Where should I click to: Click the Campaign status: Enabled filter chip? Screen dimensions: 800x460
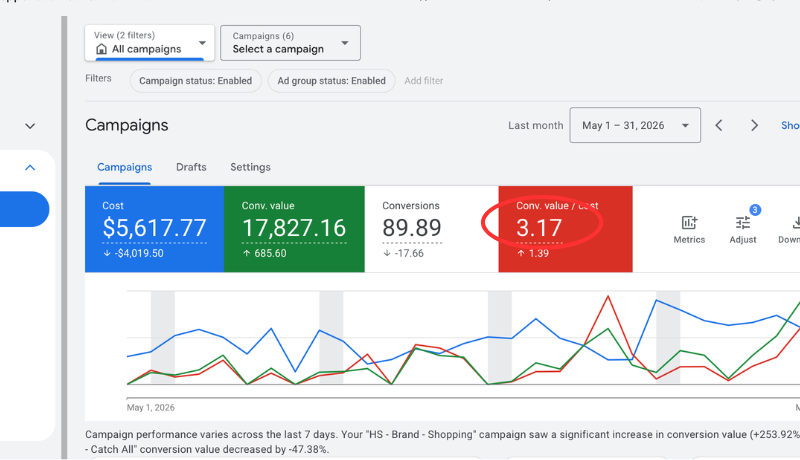[195, 81]
